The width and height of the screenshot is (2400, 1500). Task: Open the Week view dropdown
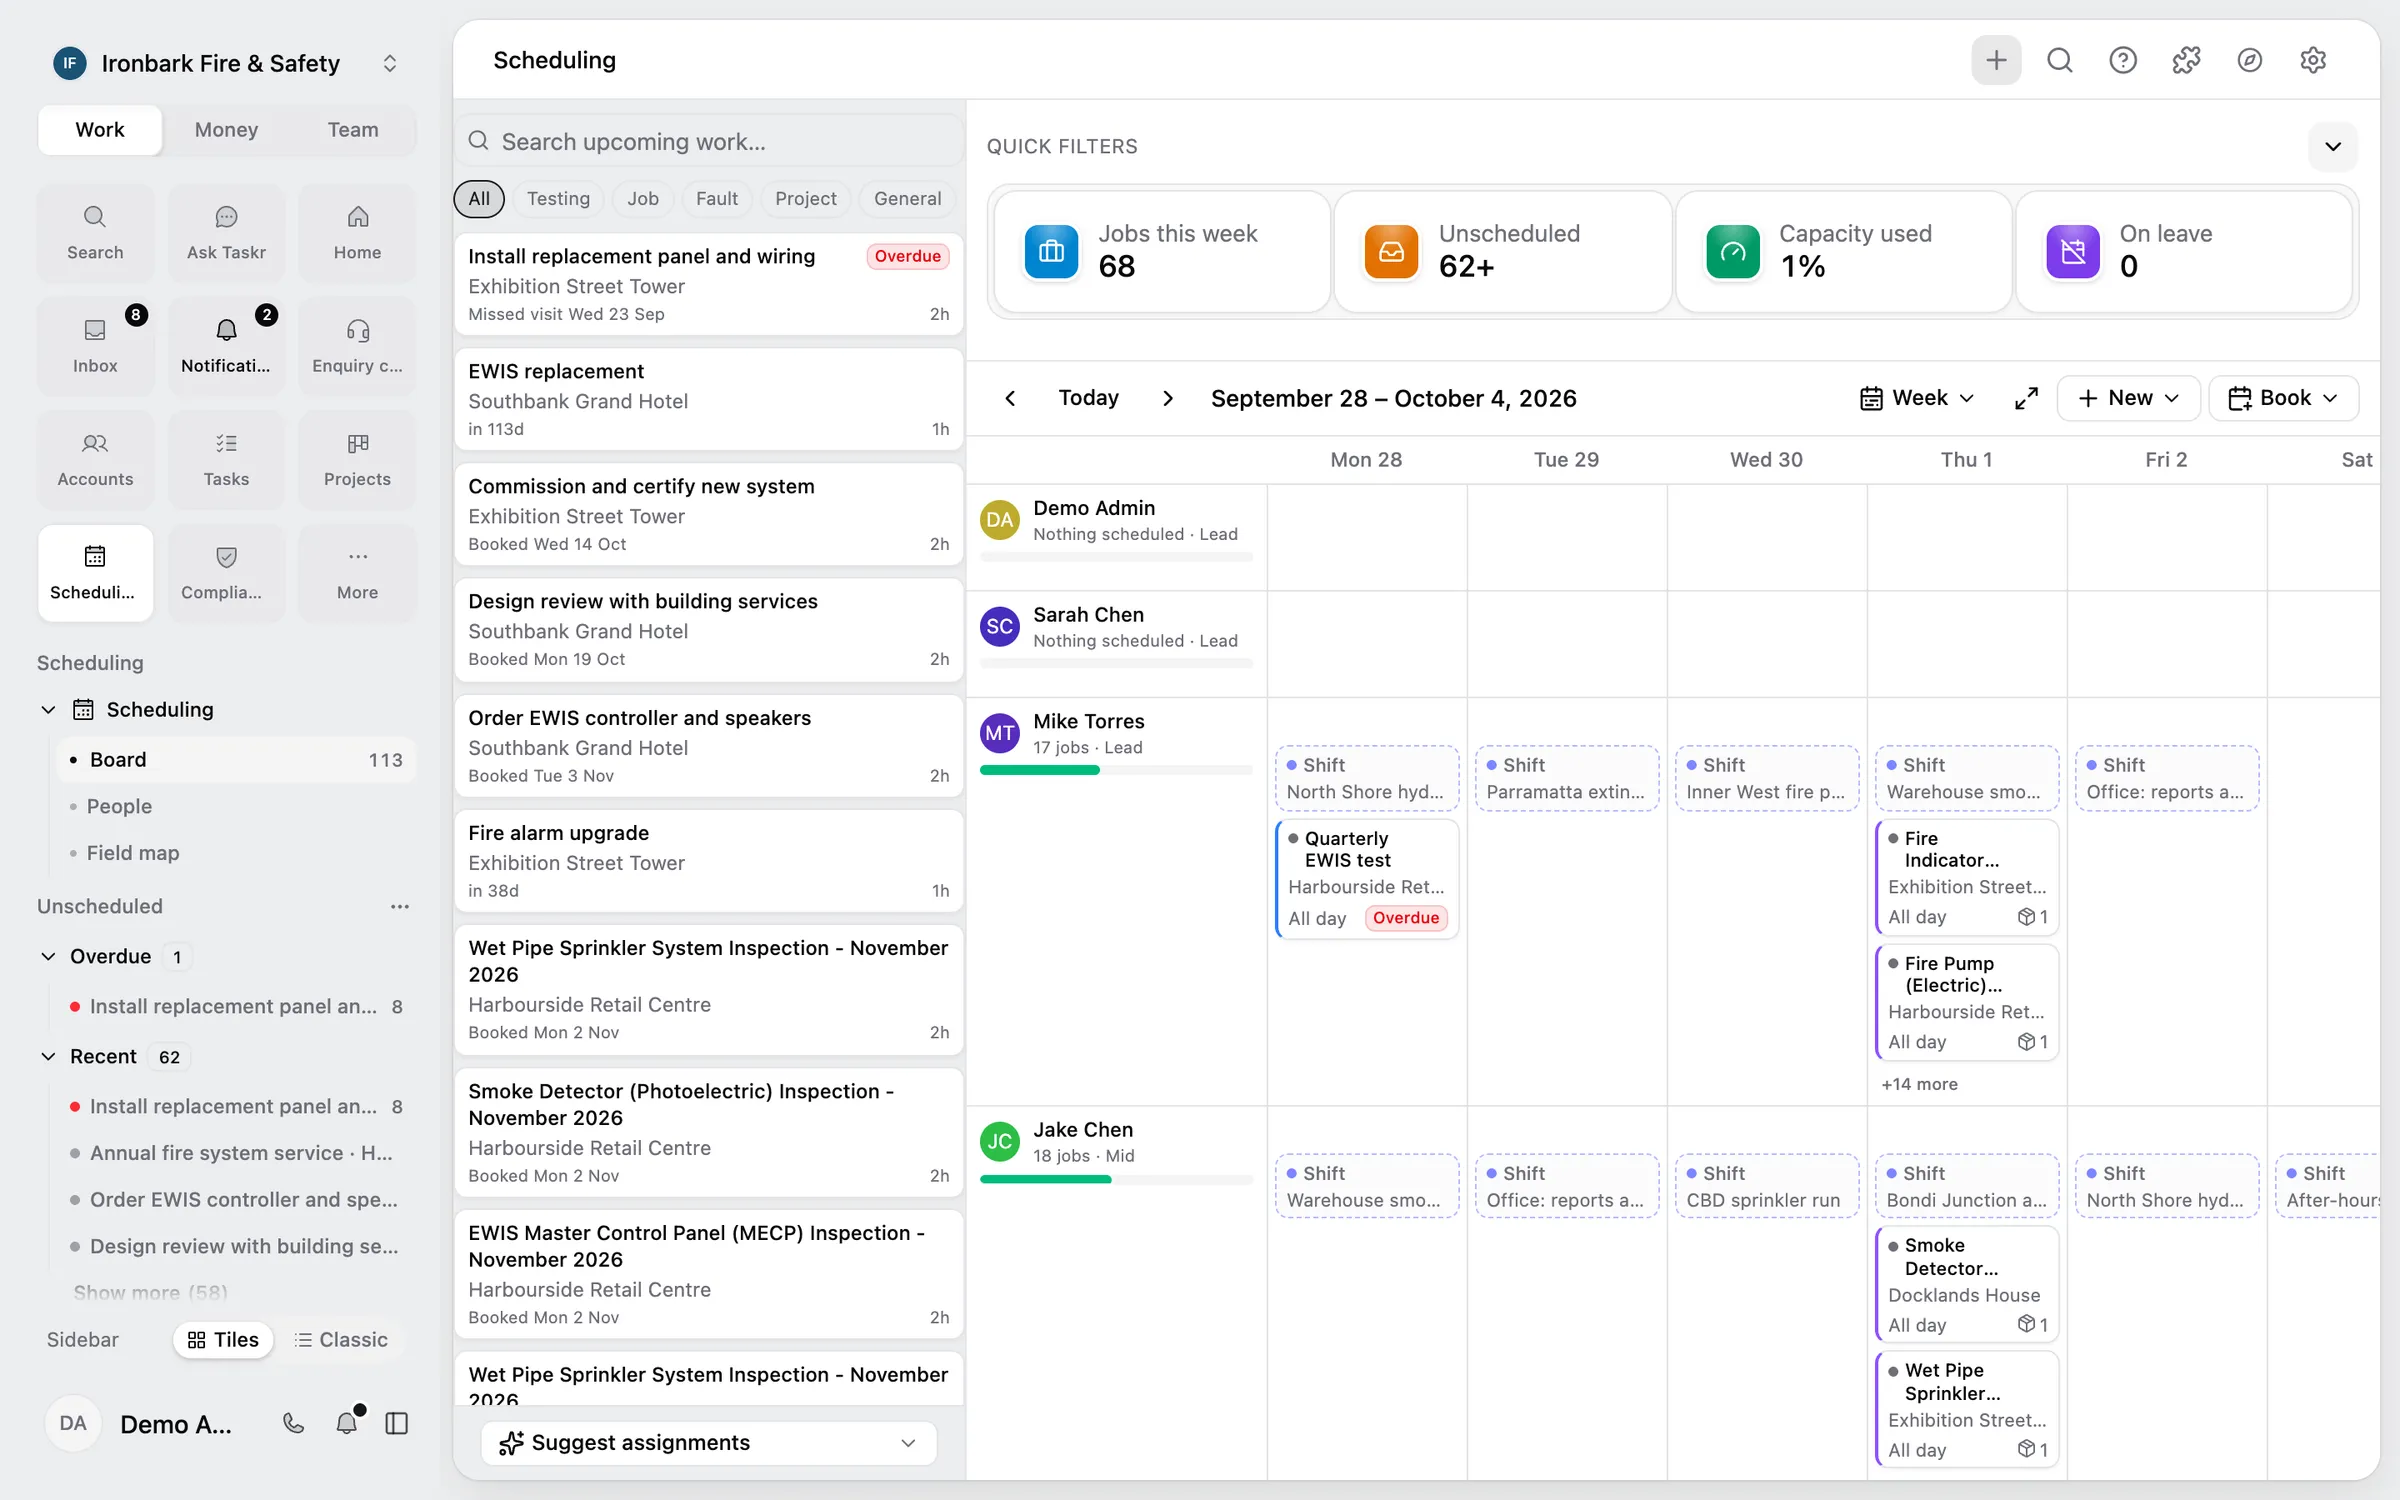pos(1917,398)
